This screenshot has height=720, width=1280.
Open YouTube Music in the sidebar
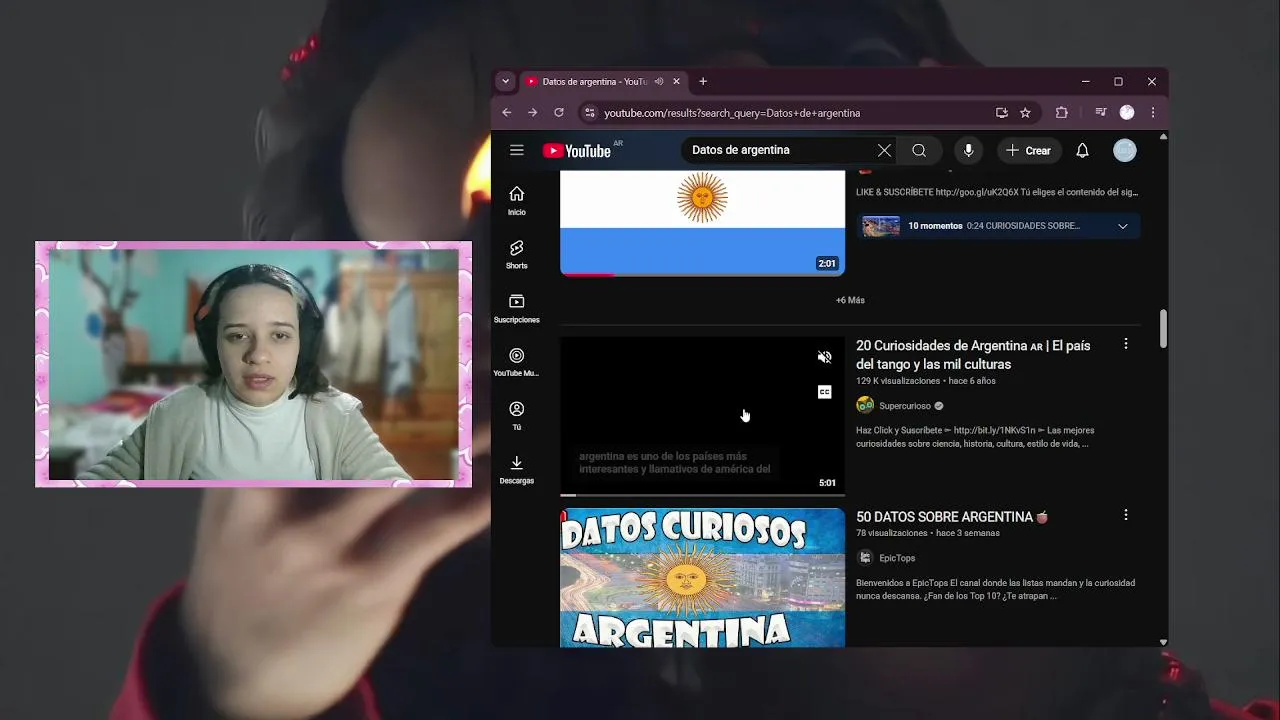(516, 362)
